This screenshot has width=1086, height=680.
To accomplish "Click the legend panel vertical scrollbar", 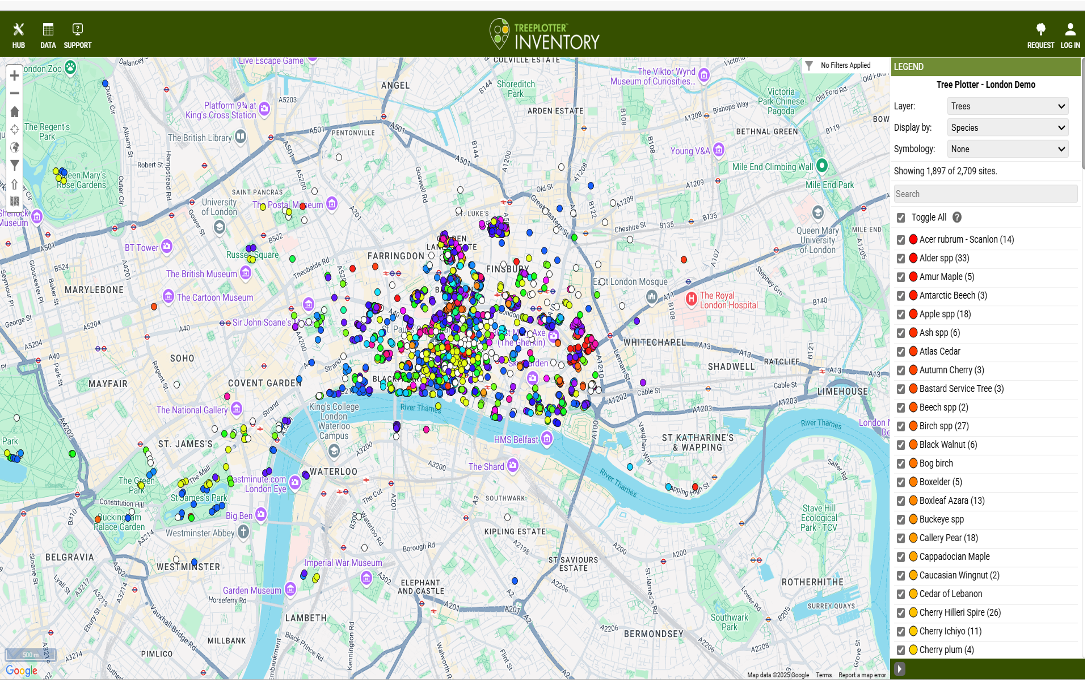I will [1083, 114].
